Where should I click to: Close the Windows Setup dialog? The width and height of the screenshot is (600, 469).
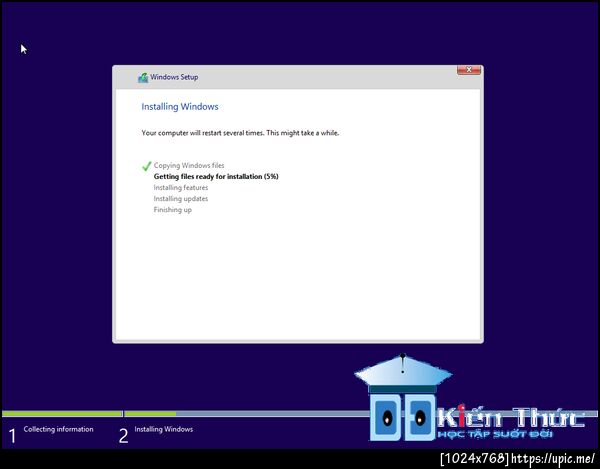[x=469, y=70]
